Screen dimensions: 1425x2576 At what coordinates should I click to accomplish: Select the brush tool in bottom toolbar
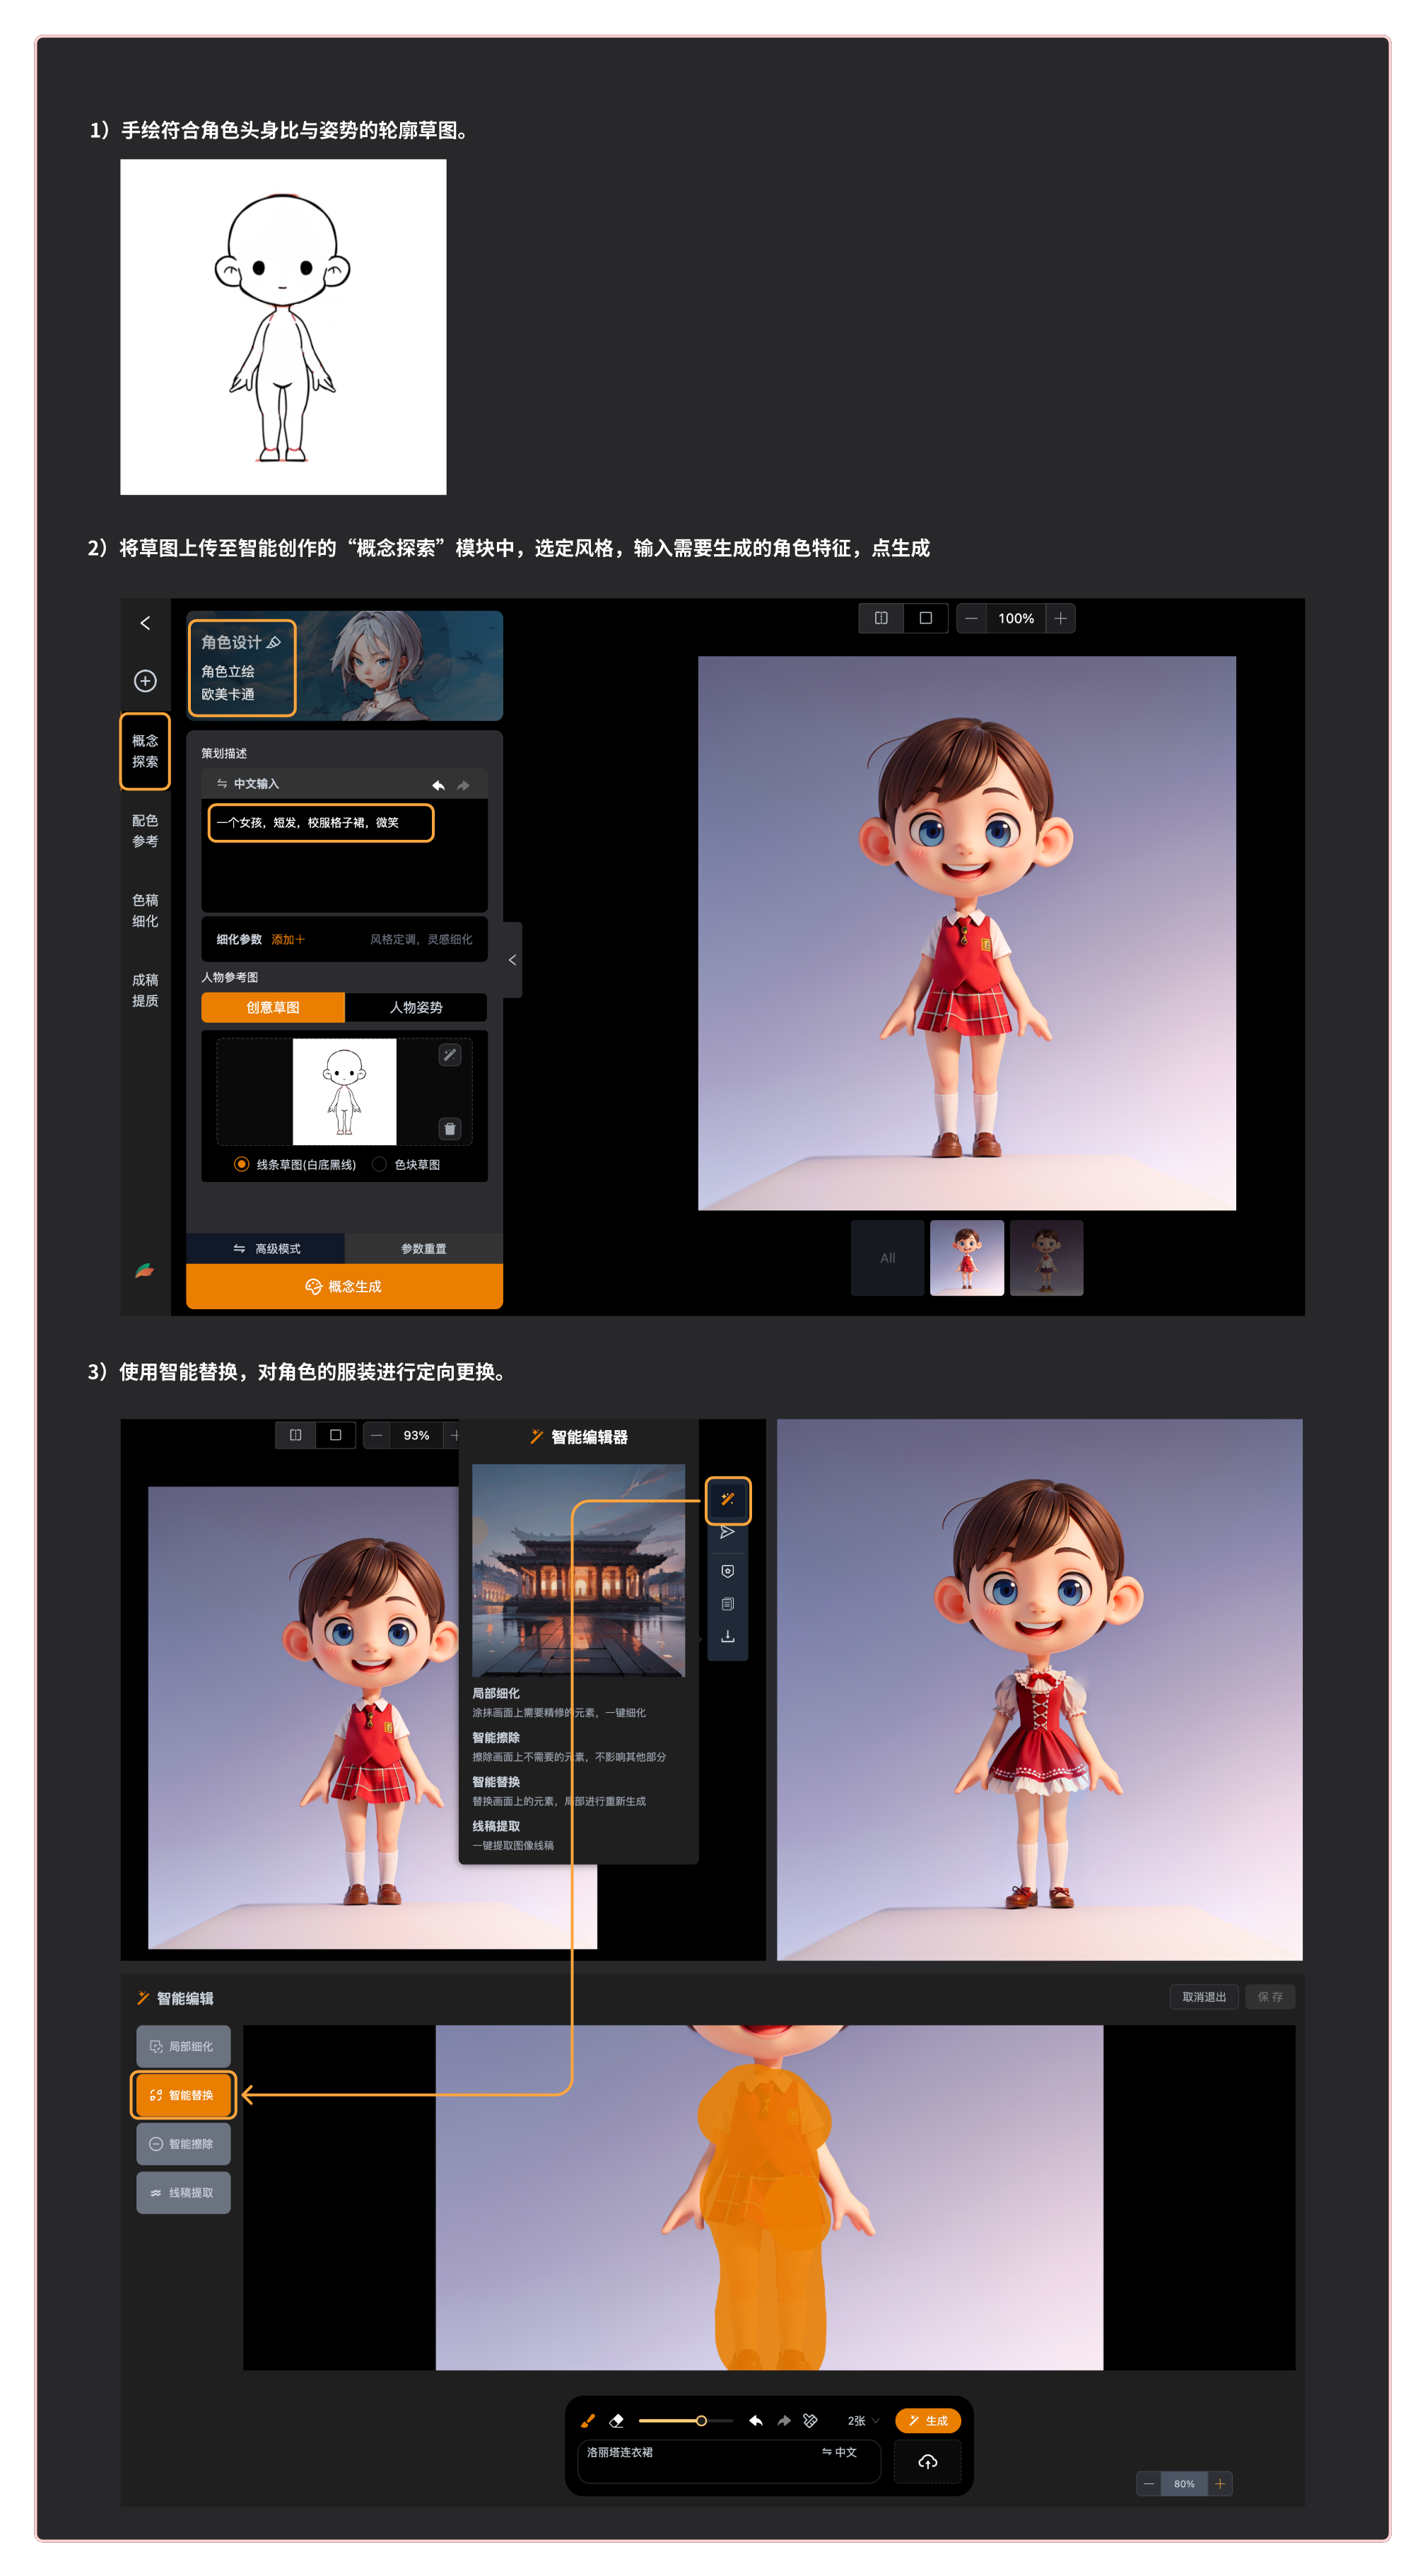pos(588,2420)
